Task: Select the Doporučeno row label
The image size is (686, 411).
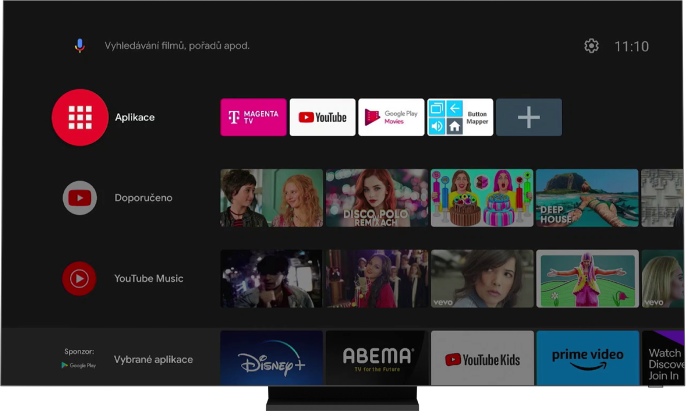Action: (144, 198)
